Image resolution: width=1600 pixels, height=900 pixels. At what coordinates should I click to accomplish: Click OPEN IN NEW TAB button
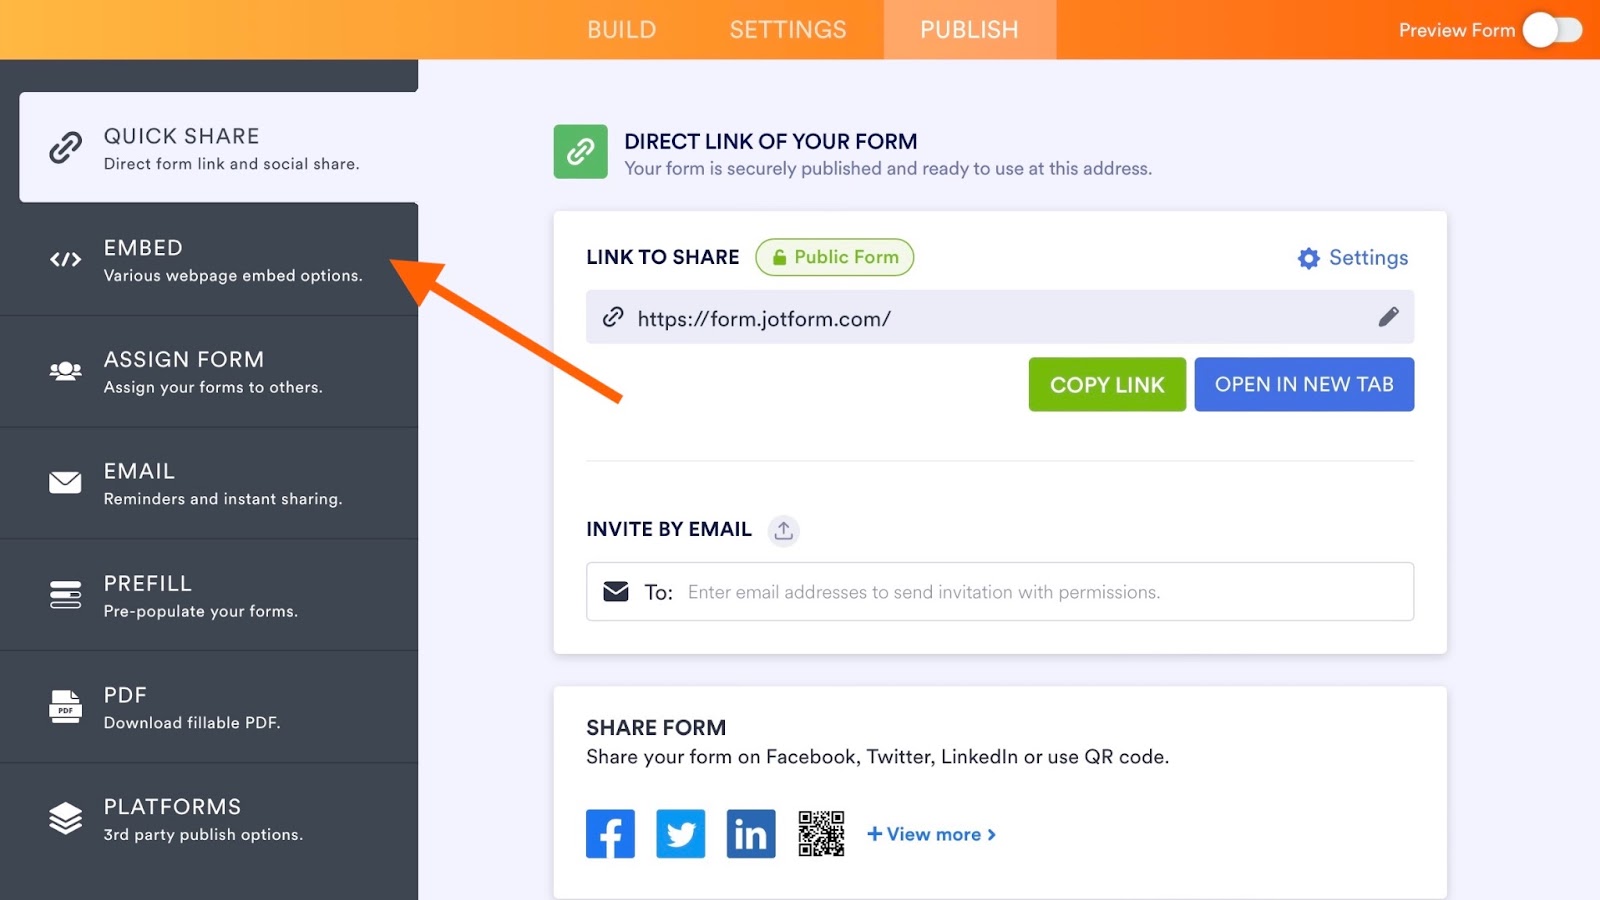point(1304,384)
